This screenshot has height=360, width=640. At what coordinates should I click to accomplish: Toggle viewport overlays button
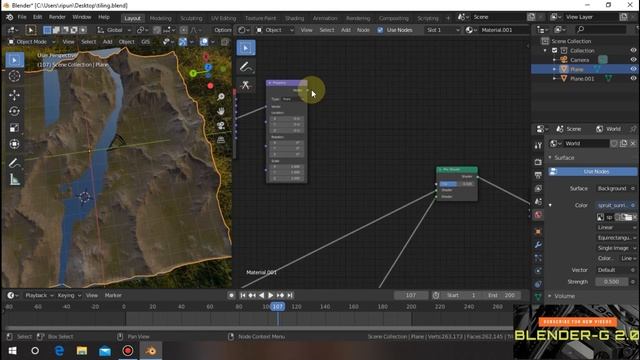204,42
